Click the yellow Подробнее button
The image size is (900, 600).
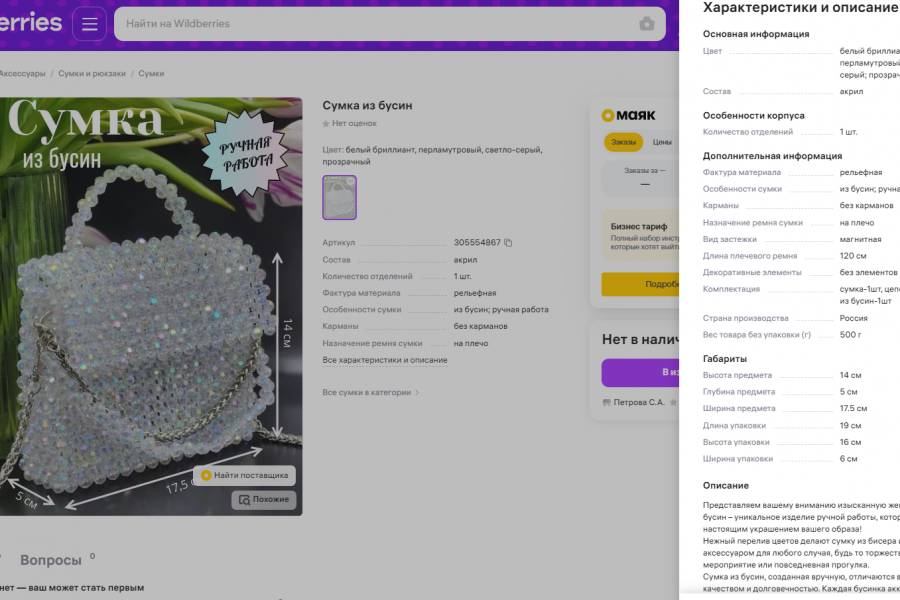640,284
